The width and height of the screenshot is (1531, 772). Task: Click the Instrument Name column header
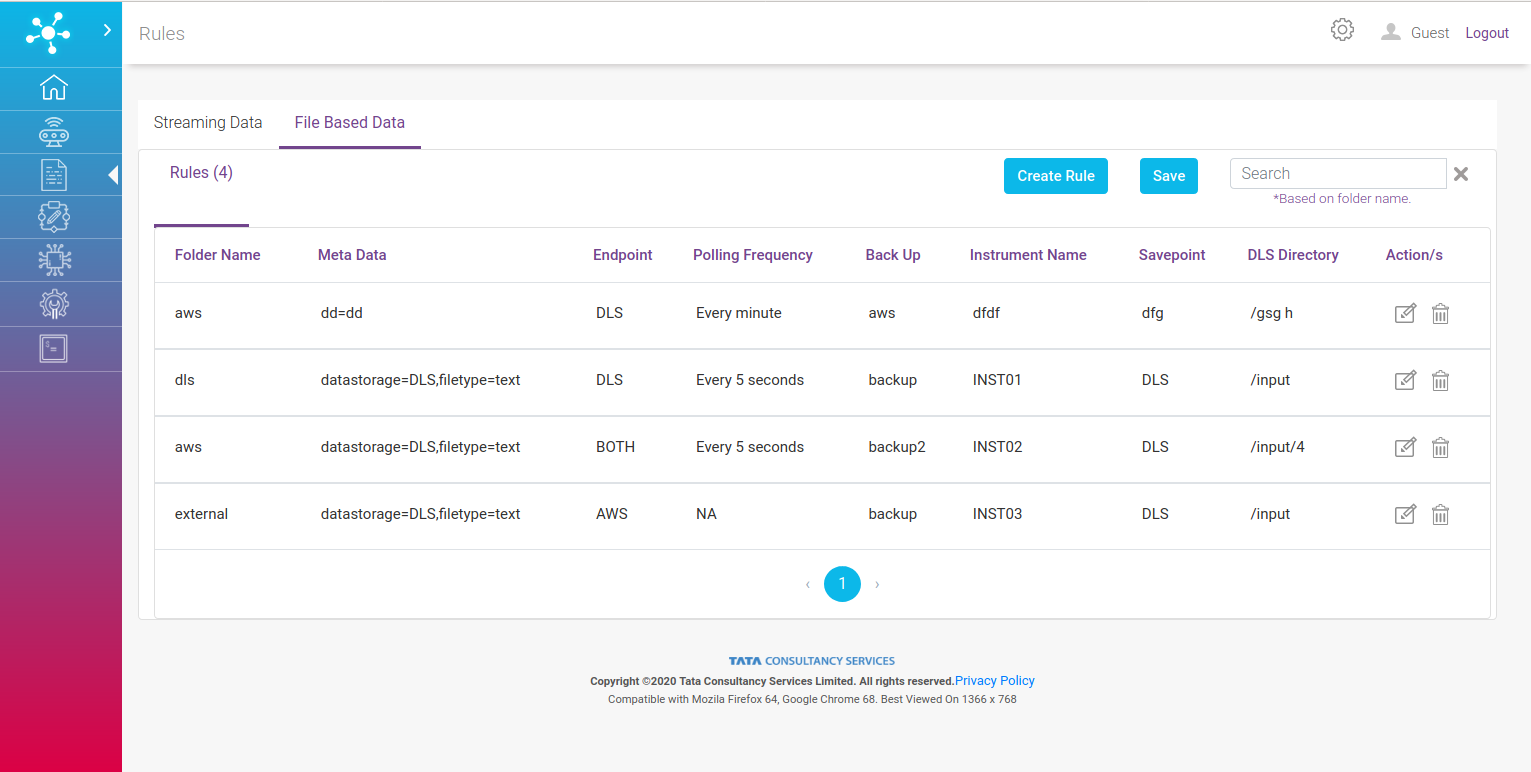[x=1028, y=255]
